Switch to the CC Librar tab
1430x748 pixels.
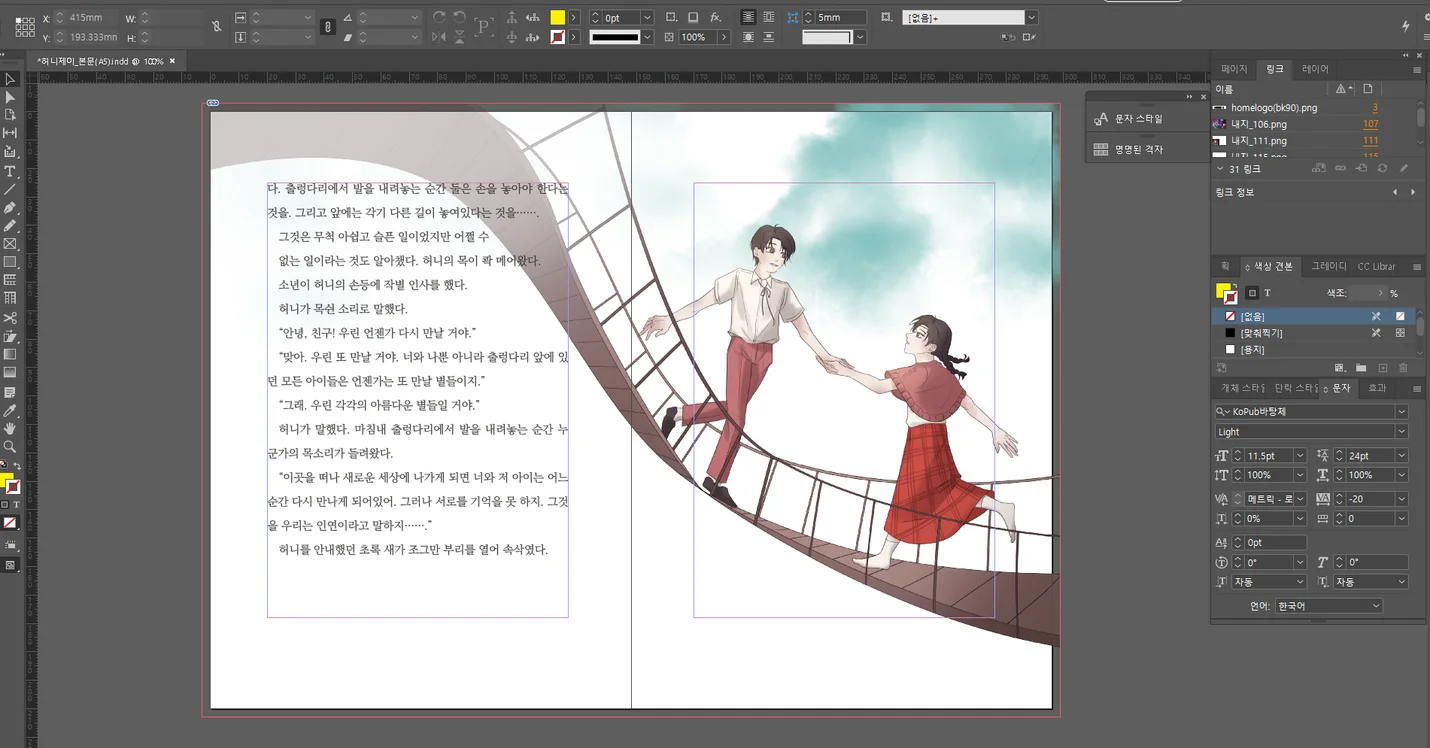1376,267
